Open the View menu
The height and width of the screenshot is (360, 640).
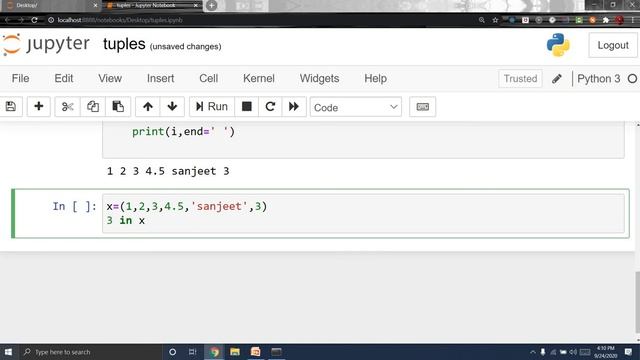[110, 78]
